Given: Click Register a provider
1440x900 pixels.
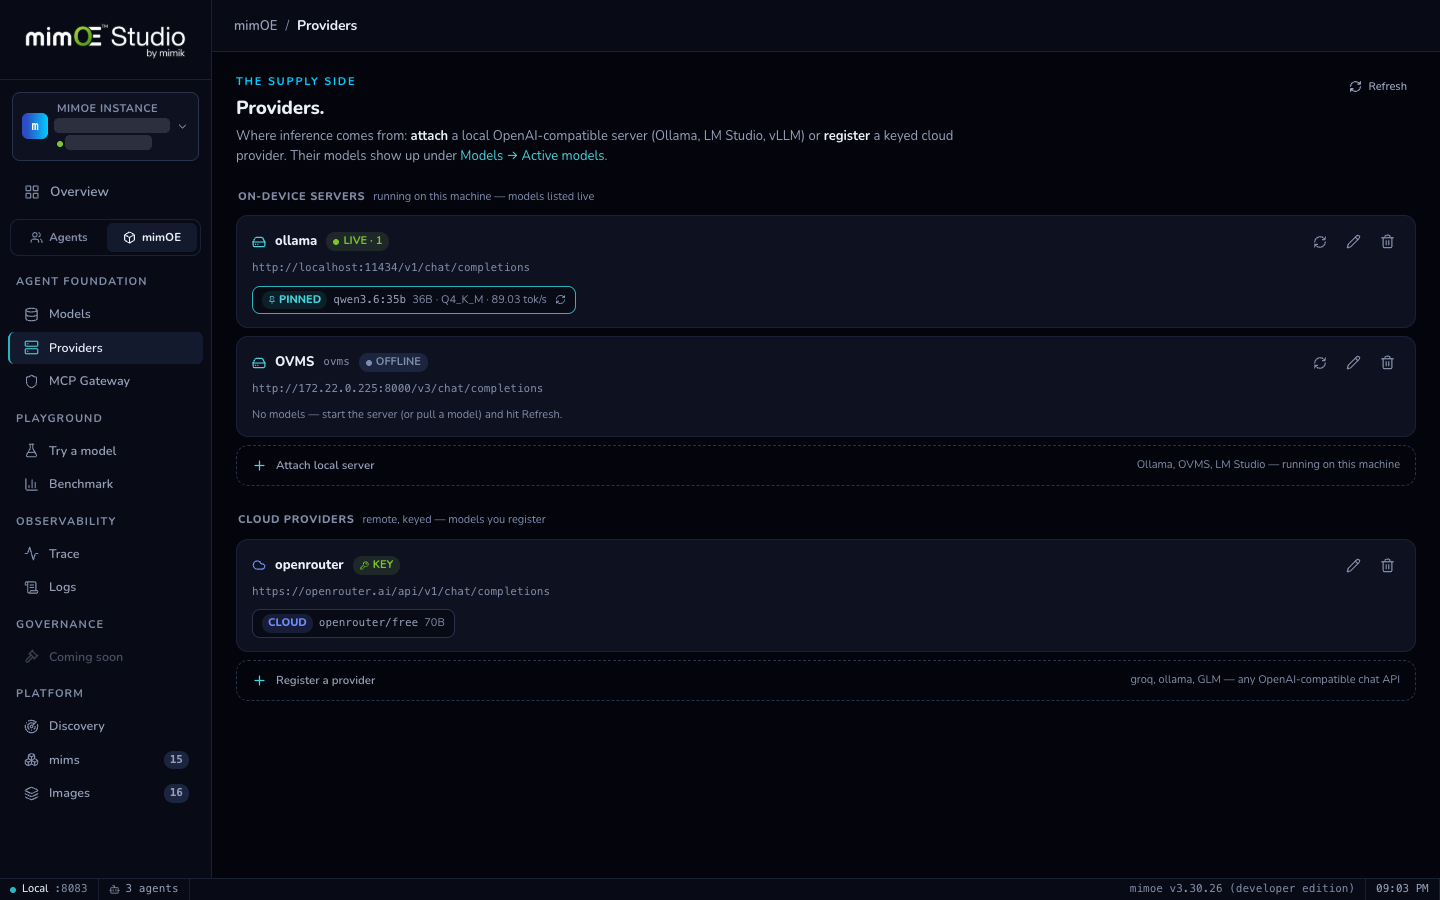Looking at the screenshot, I should pyautogui.click(x=826, y=680).
